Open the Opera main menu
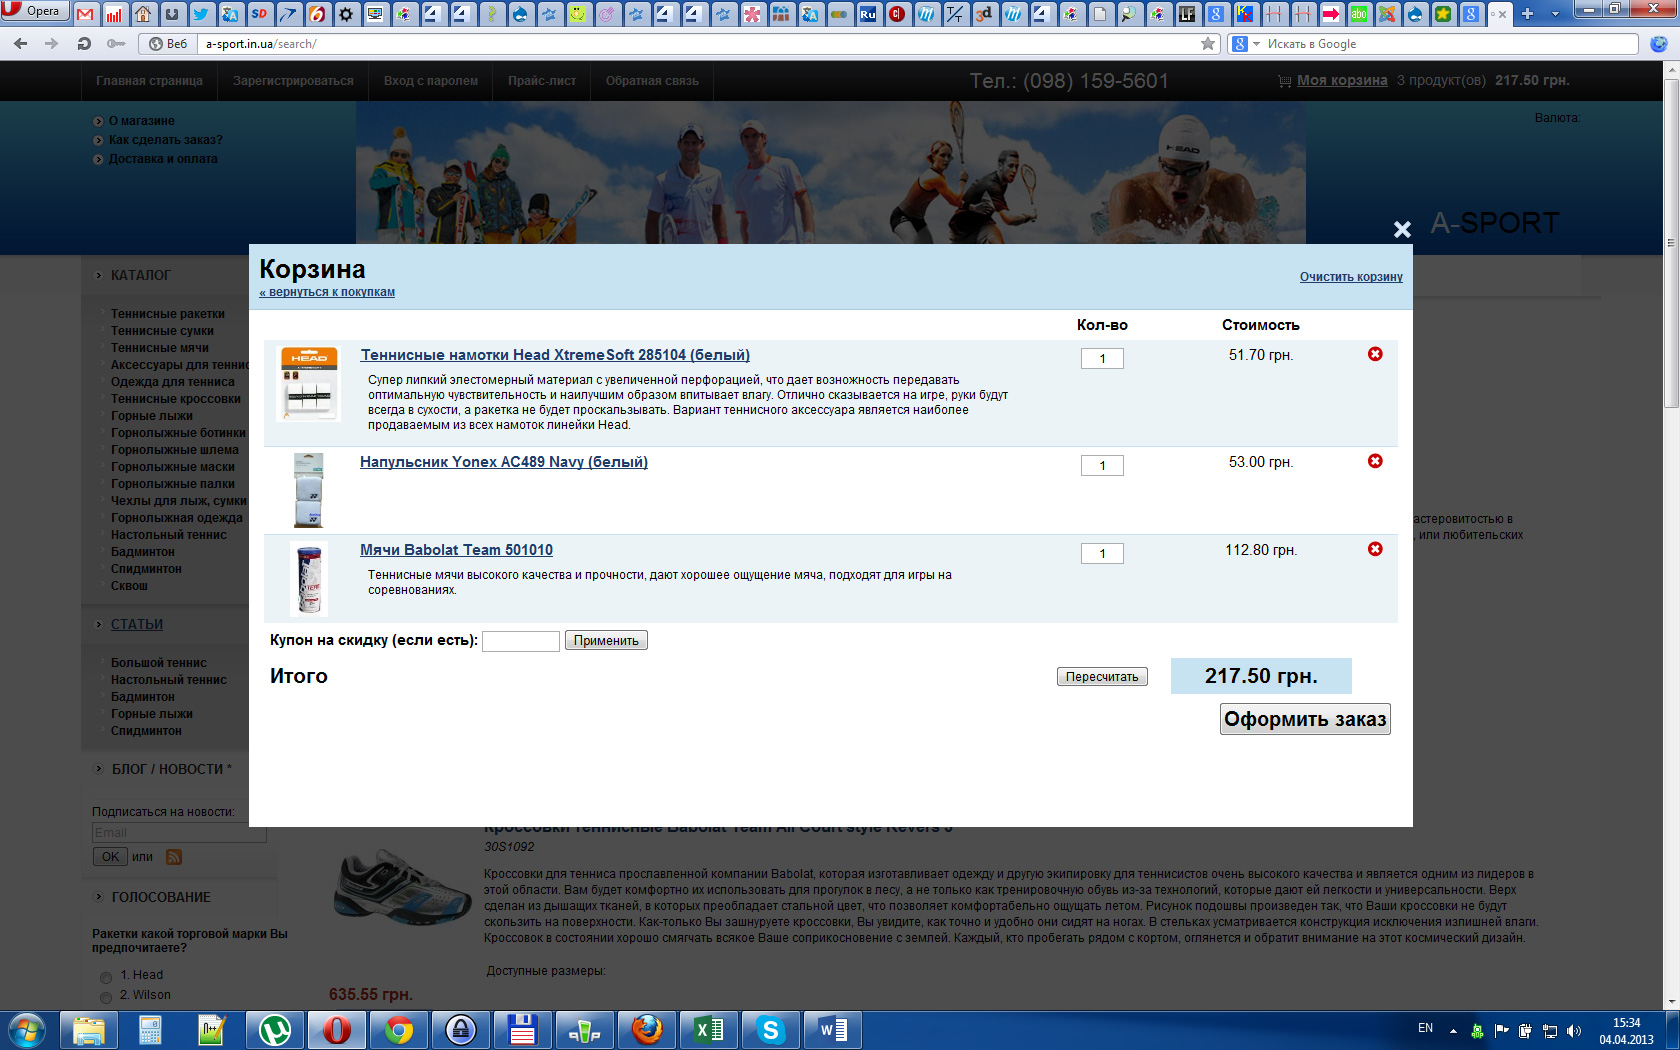 tap(35, 11)
